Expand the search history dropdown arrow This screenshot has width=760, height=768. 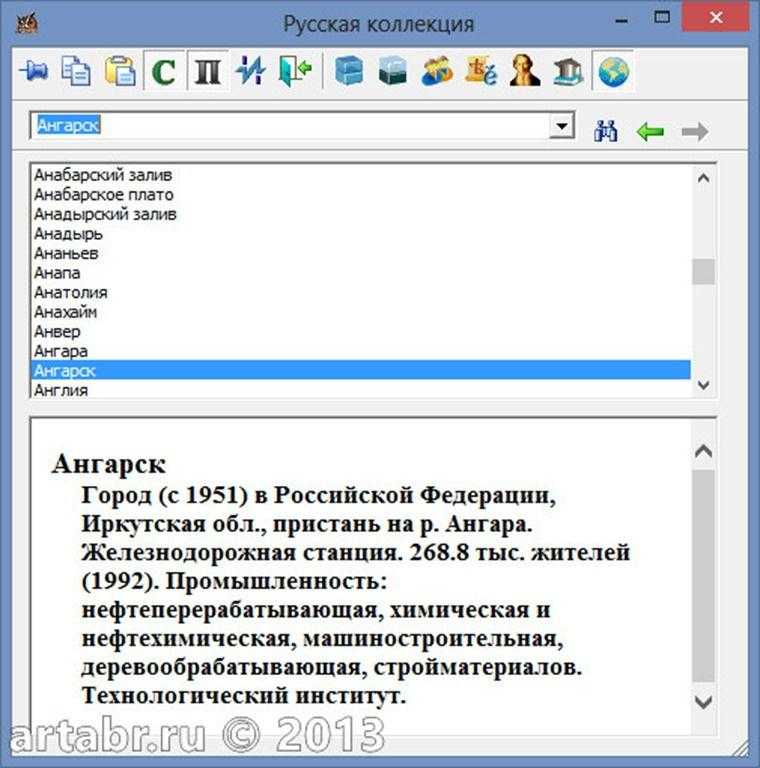point(561,126)
